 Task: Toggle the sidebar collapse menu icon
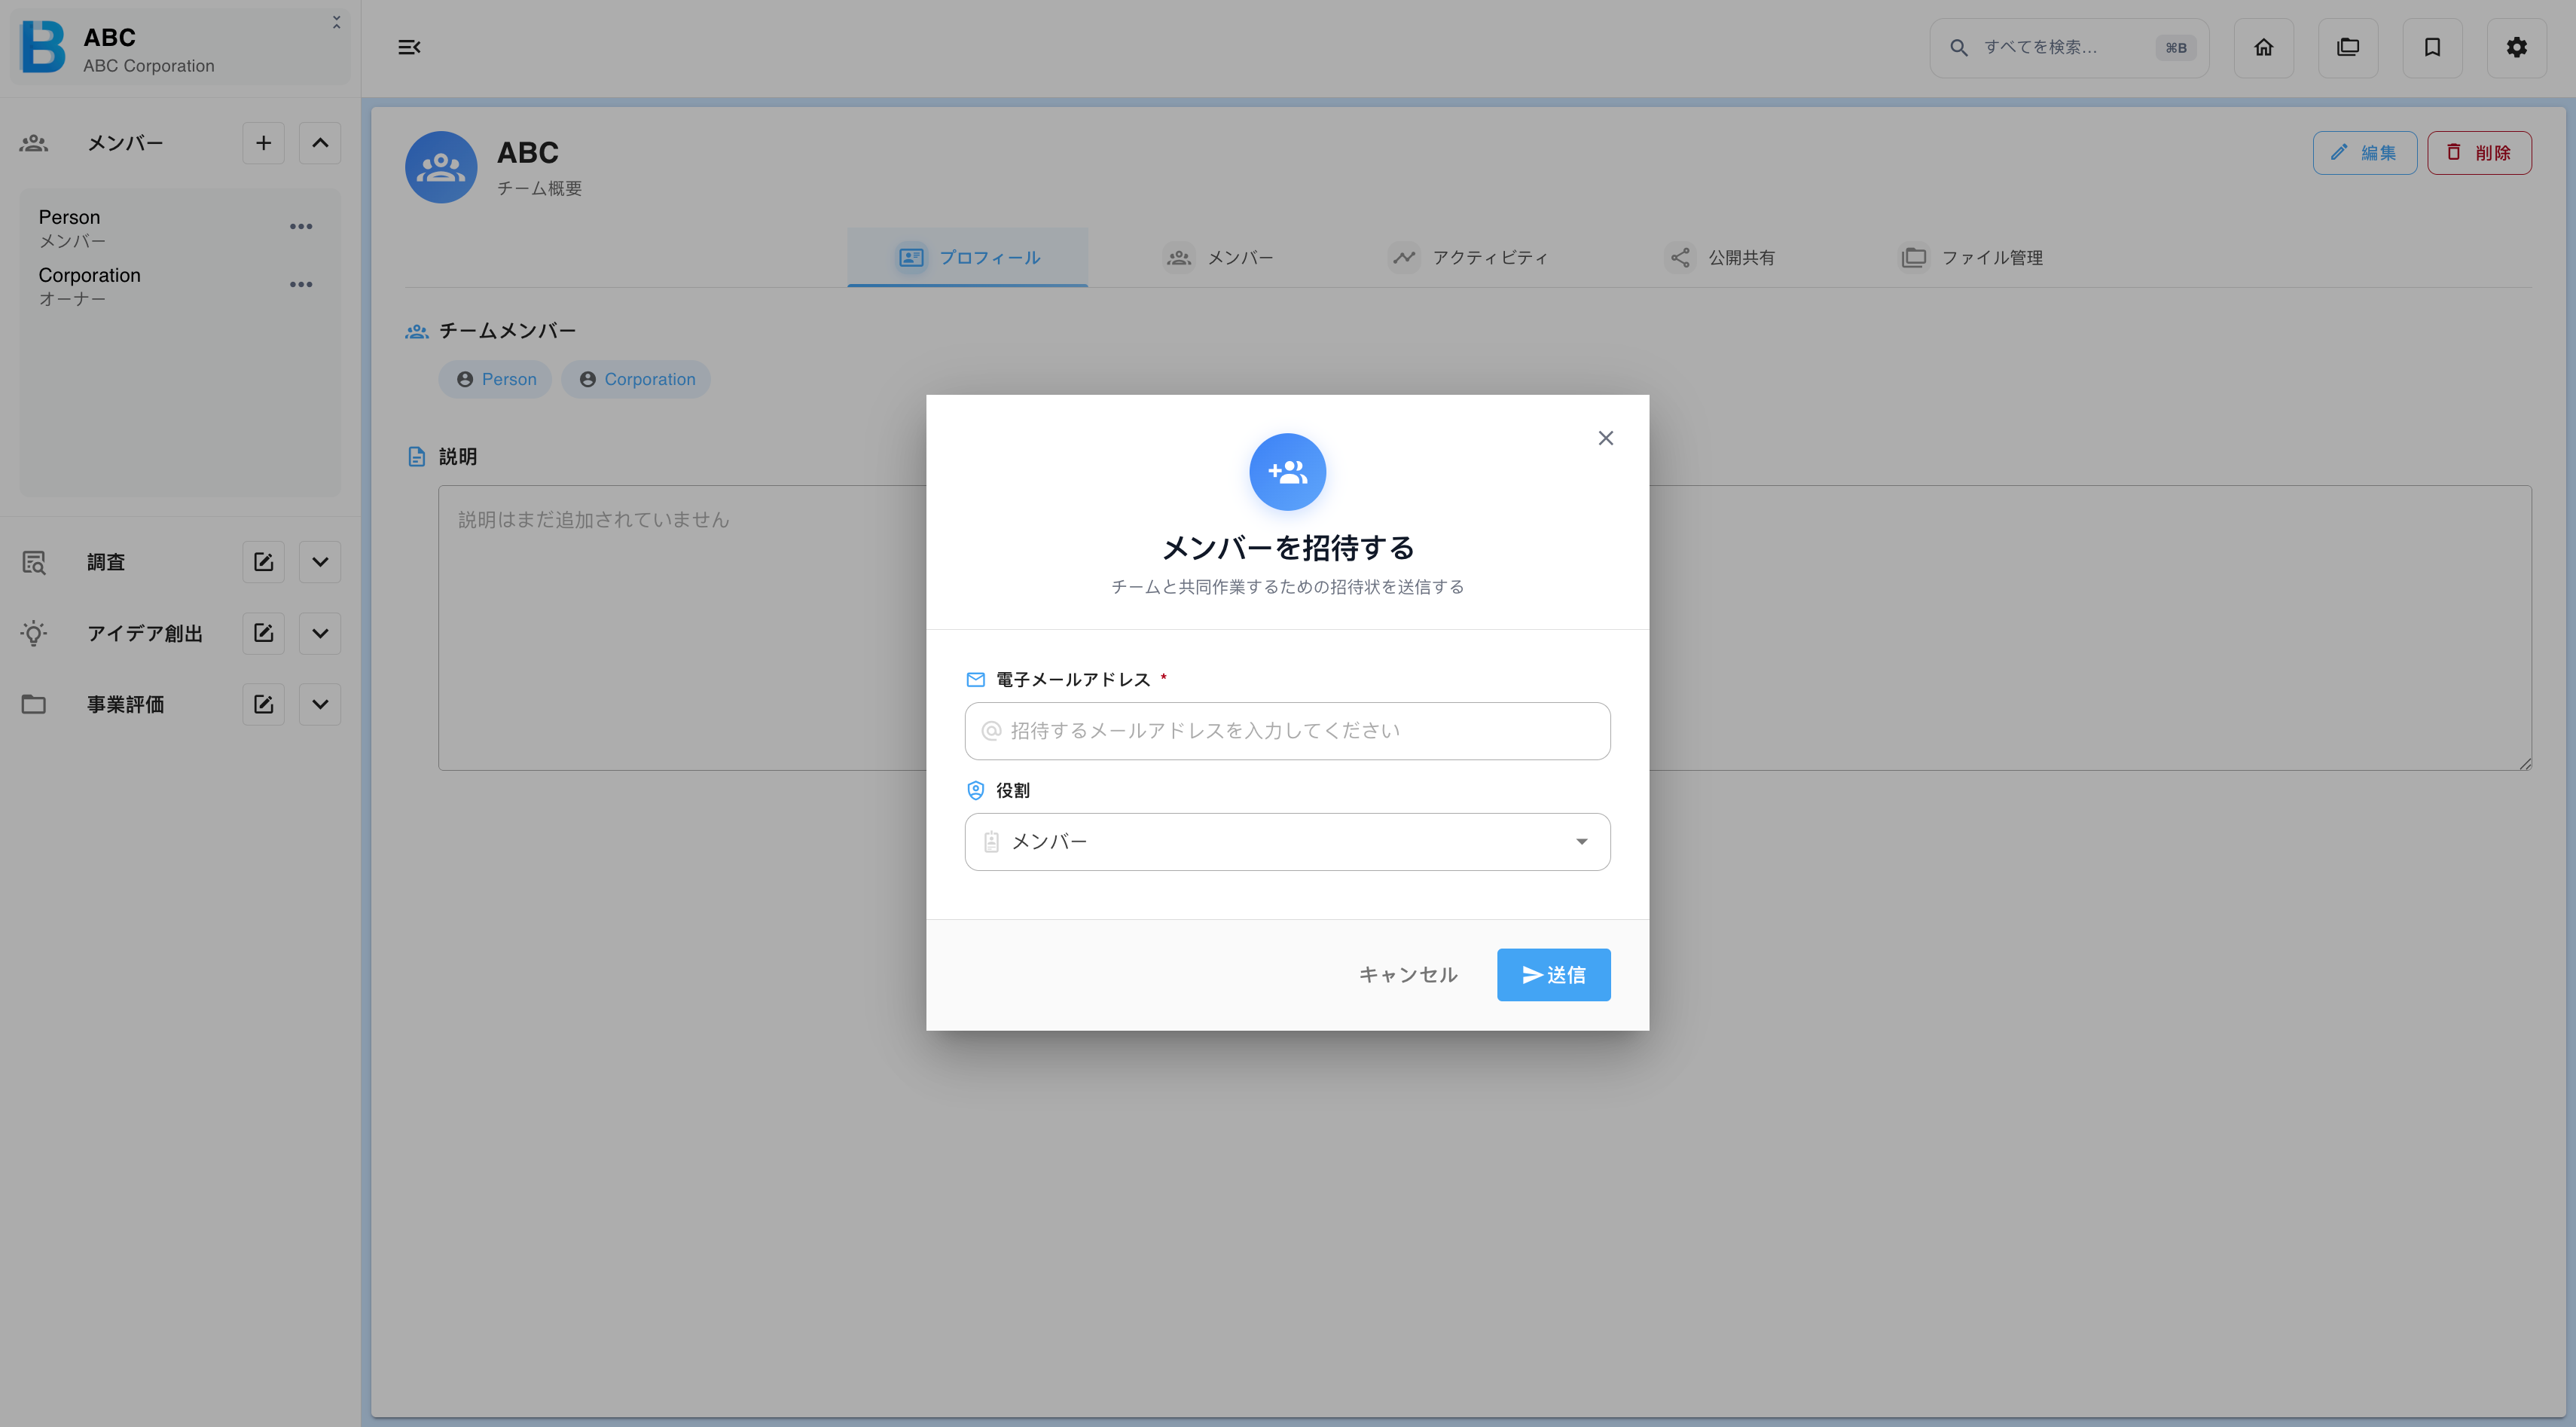409,47
